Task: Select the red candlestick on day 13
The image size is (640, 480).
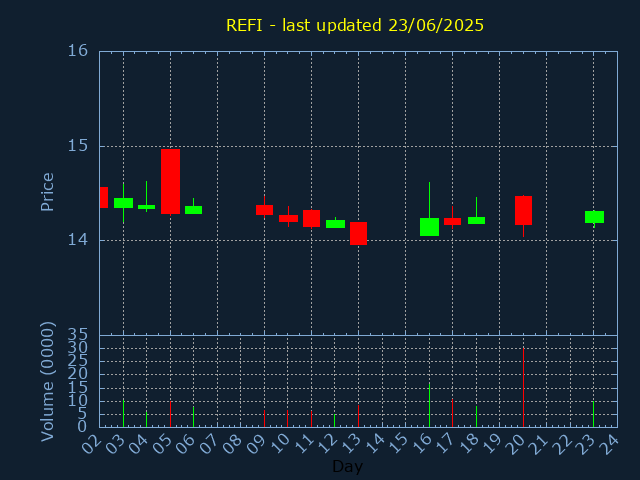Action: 358,233
